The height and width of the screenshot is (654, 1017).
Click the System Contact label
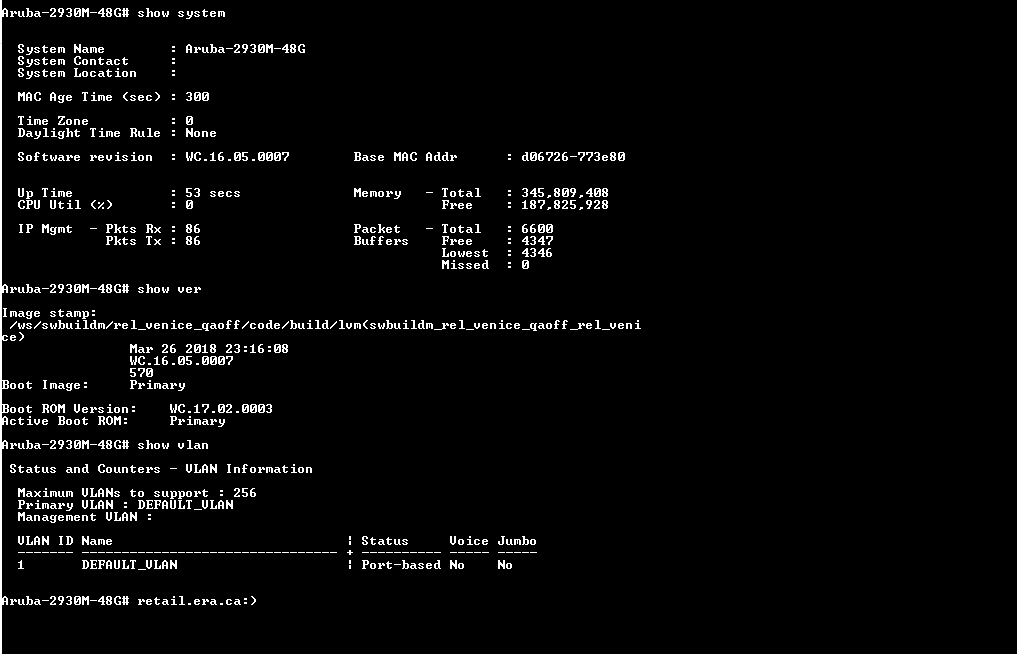[x=73, y=61]
